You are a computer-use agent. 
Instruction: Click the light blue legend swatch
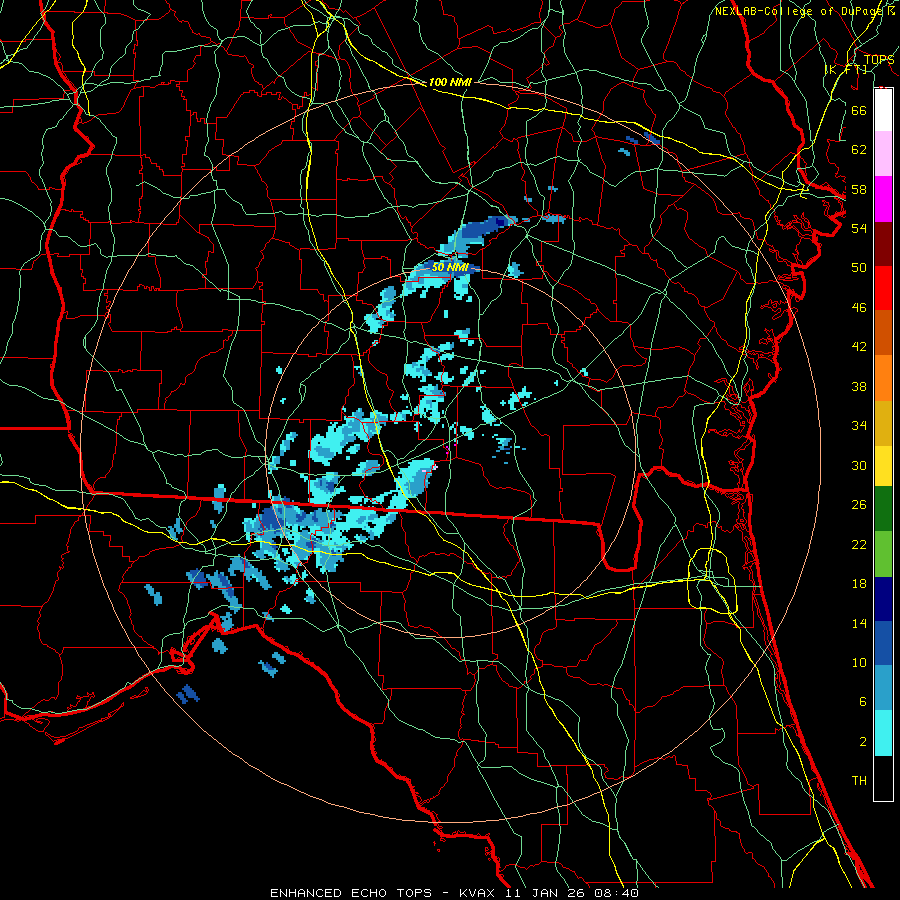pos(883,688)
